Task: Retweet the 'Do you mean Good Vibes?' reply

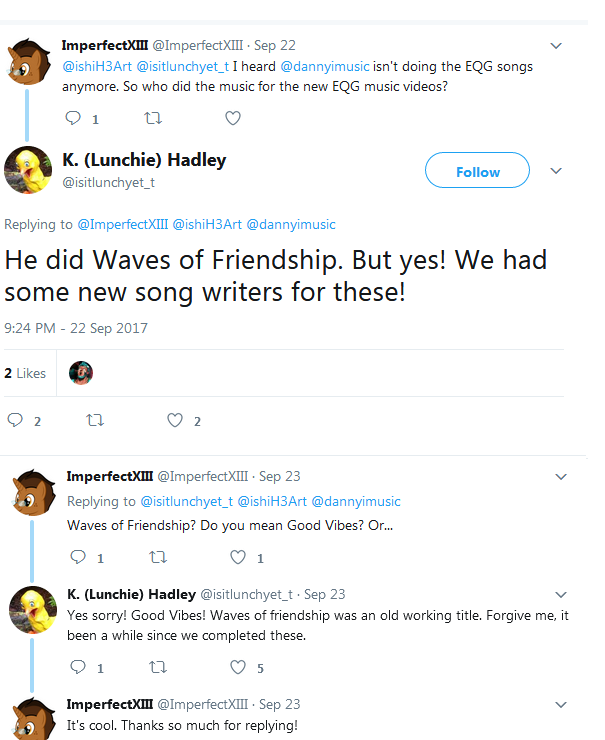Action: pyautogui.click(x=157, y=557)
